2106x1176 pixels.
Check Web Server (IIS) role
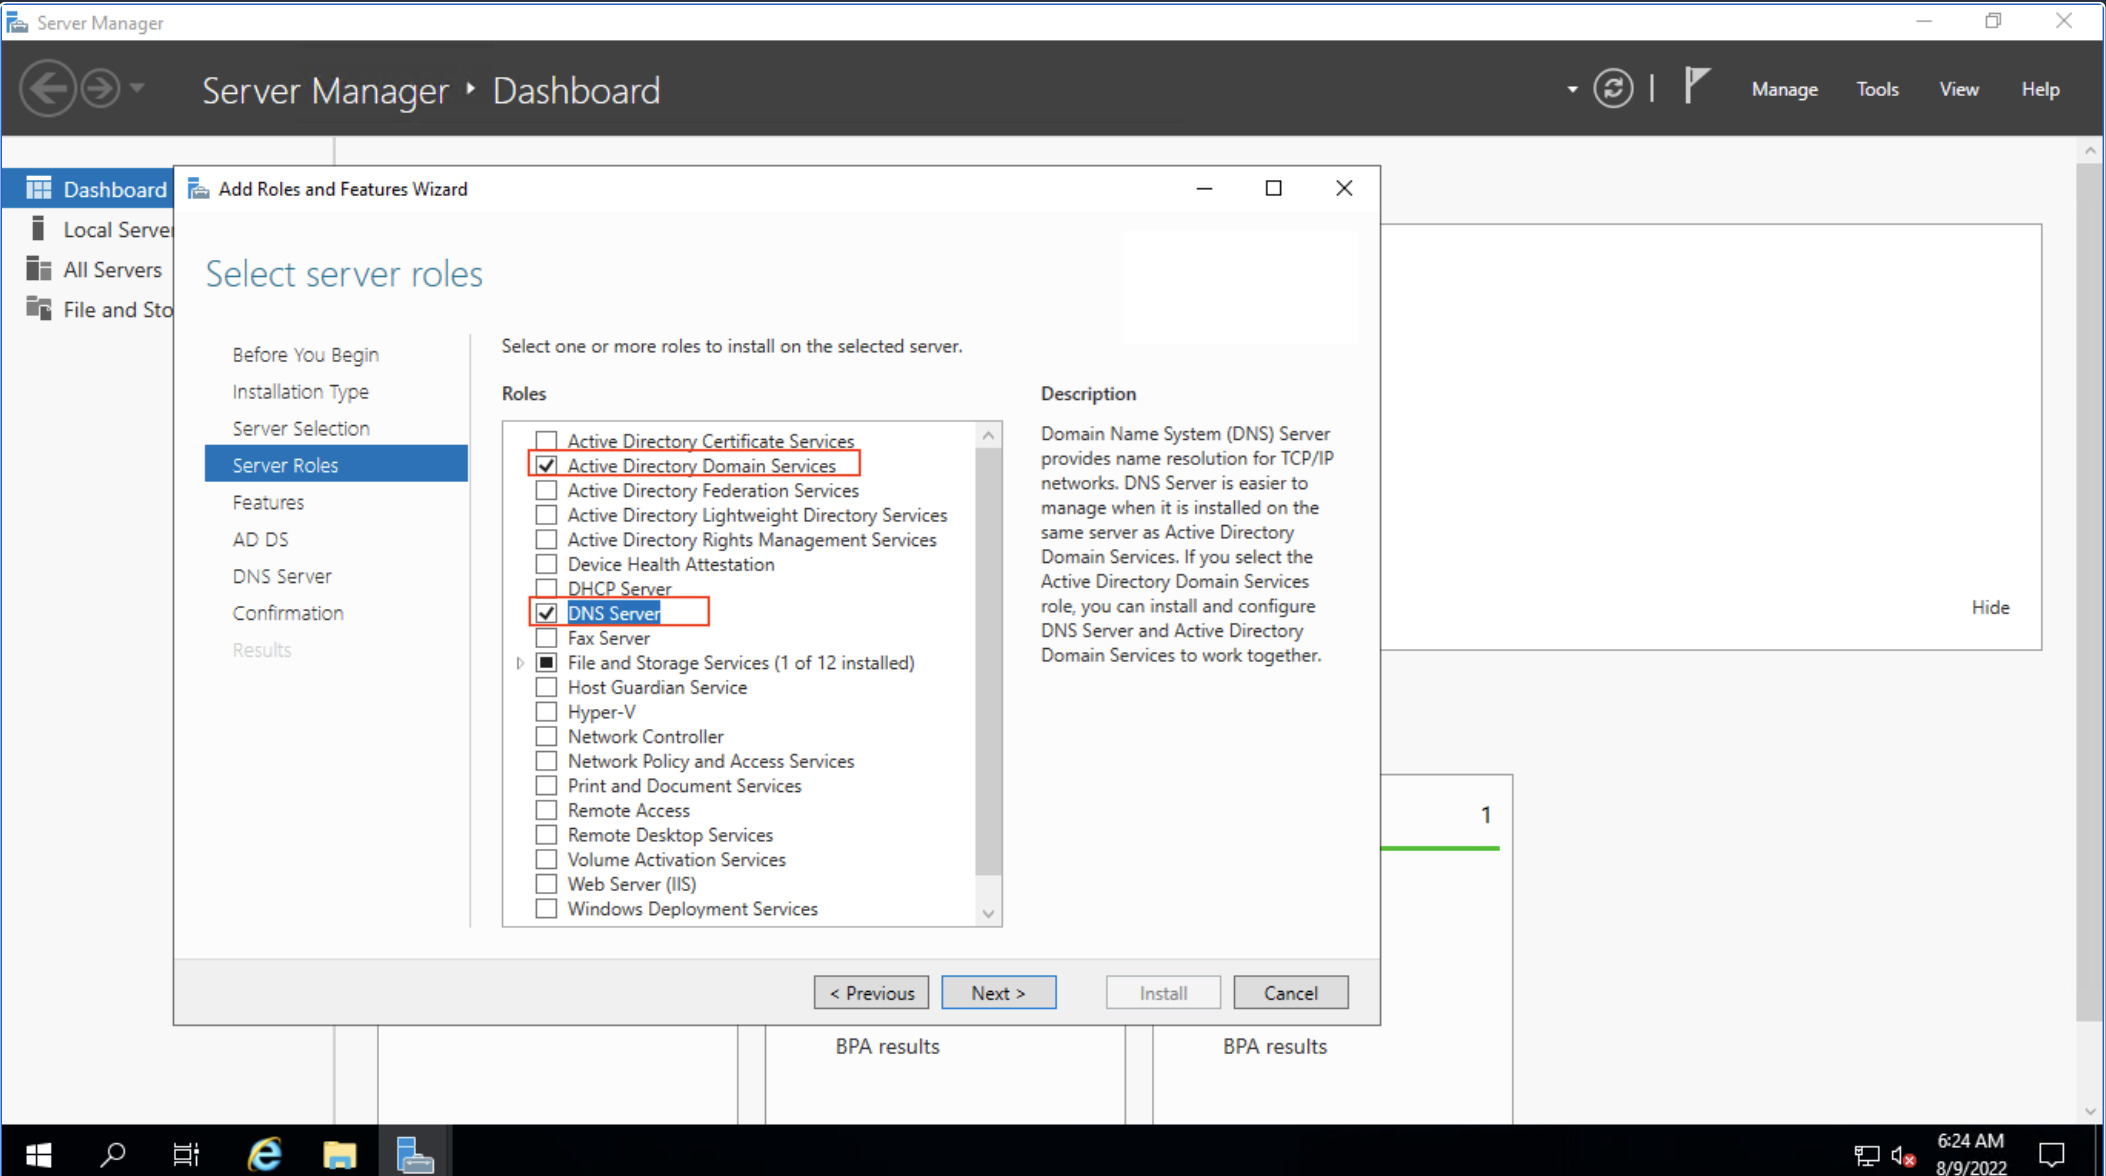tap(546, 884)
